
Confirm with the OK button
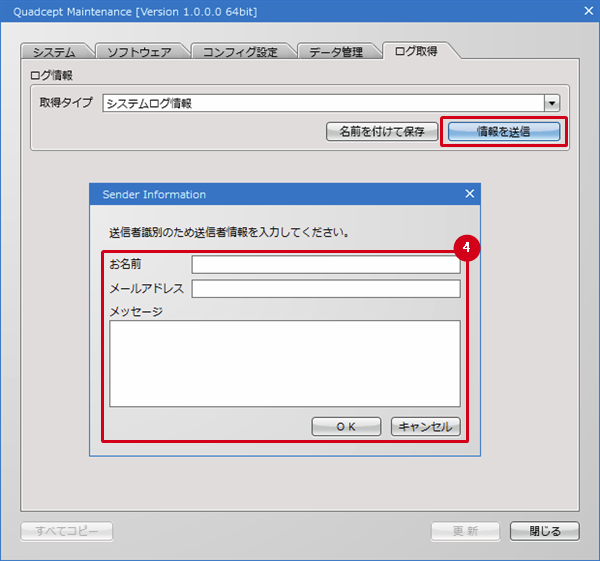(x=346, y=427)
